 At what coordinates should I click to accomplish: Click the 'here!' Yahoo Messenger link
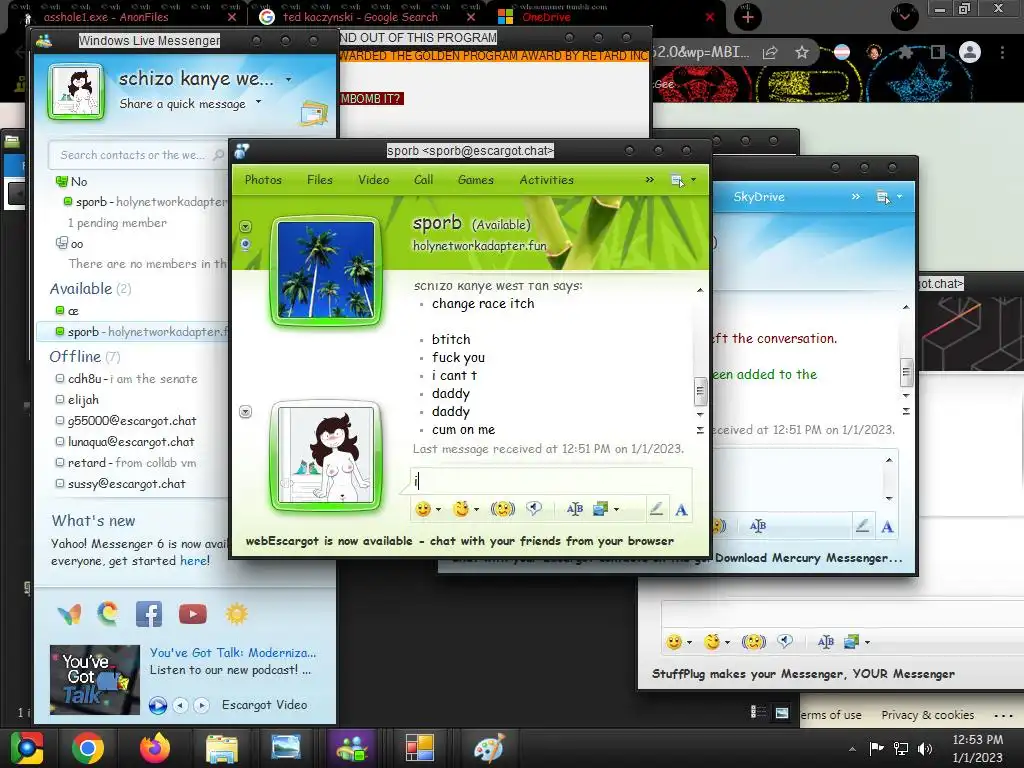point(195,561)
